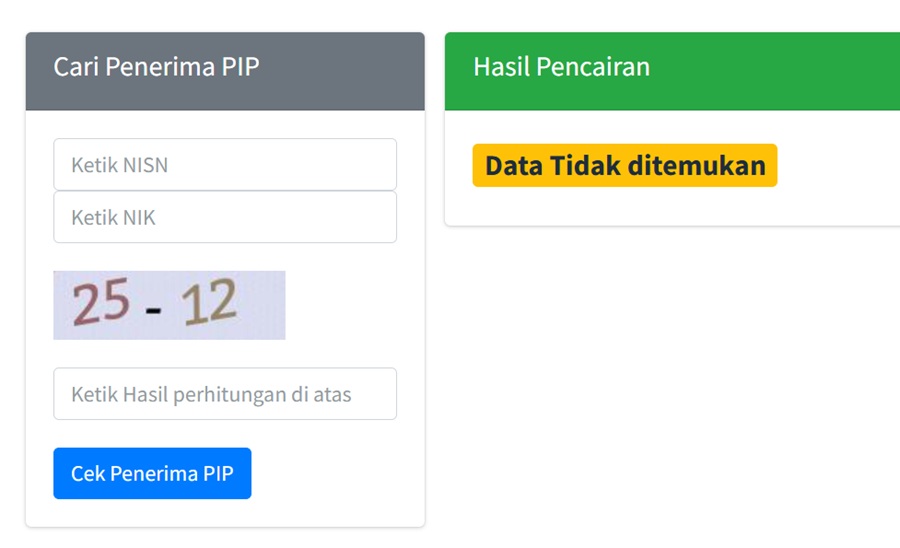Screen dimensions: 900x548
Task: Focus the Ketik NIK text box
Action: [x=225, y=217]
